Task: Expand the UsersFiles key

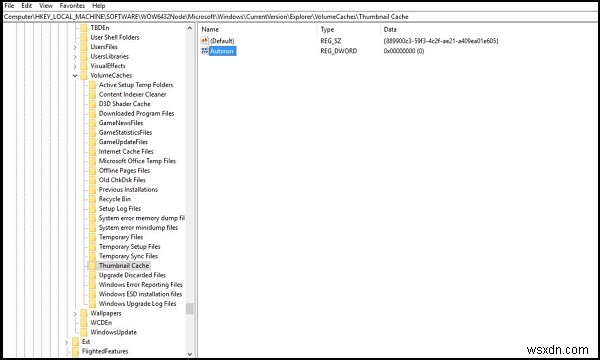Action: pyautogui.click(x=75, y=47)
